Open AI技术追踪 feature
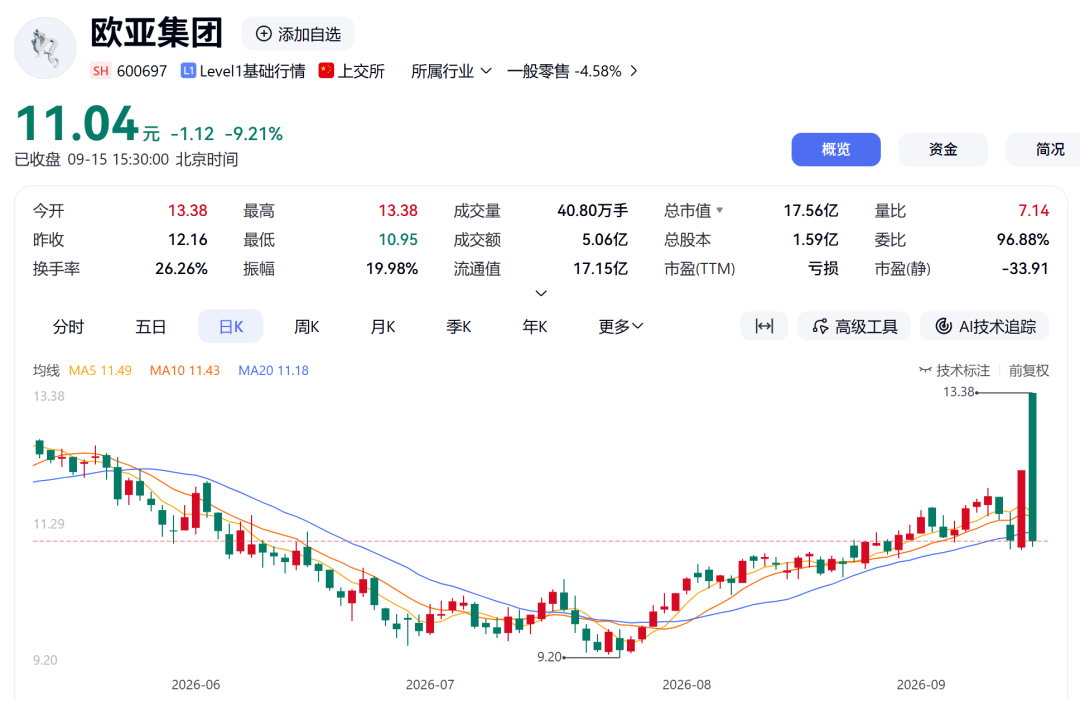 985,326
